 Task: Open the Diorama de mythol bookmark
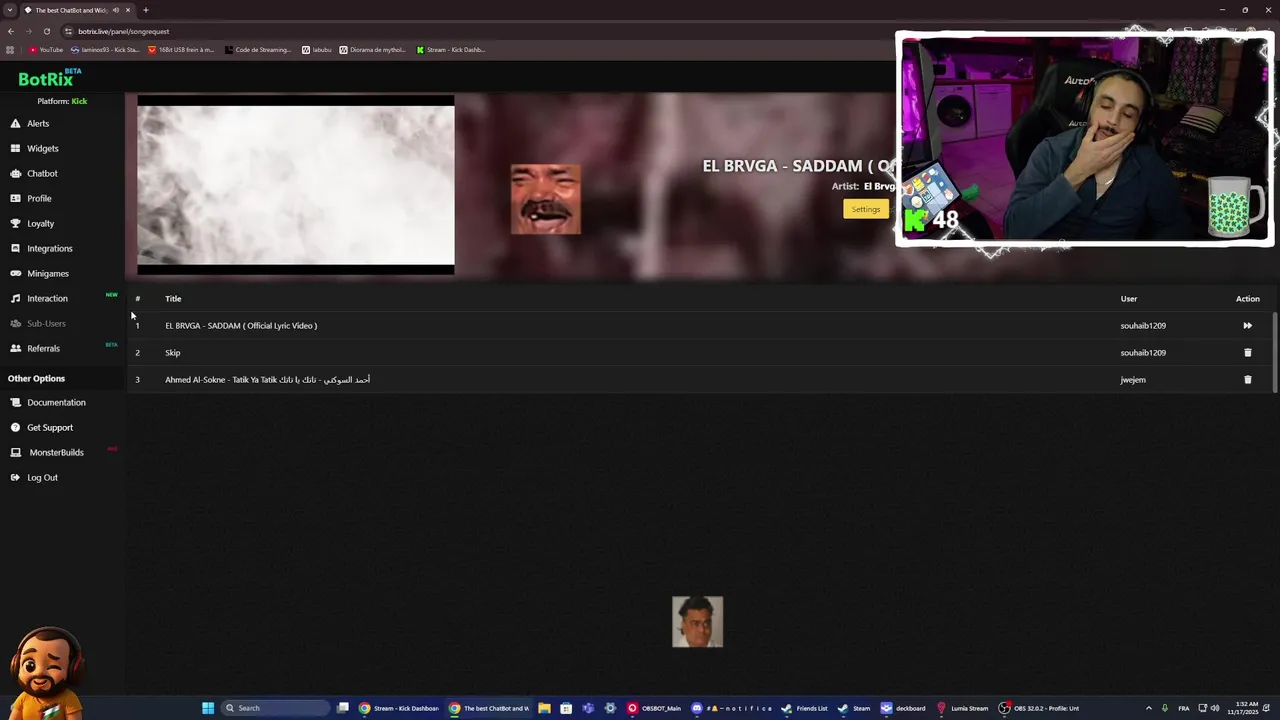(x=374, y=49)
